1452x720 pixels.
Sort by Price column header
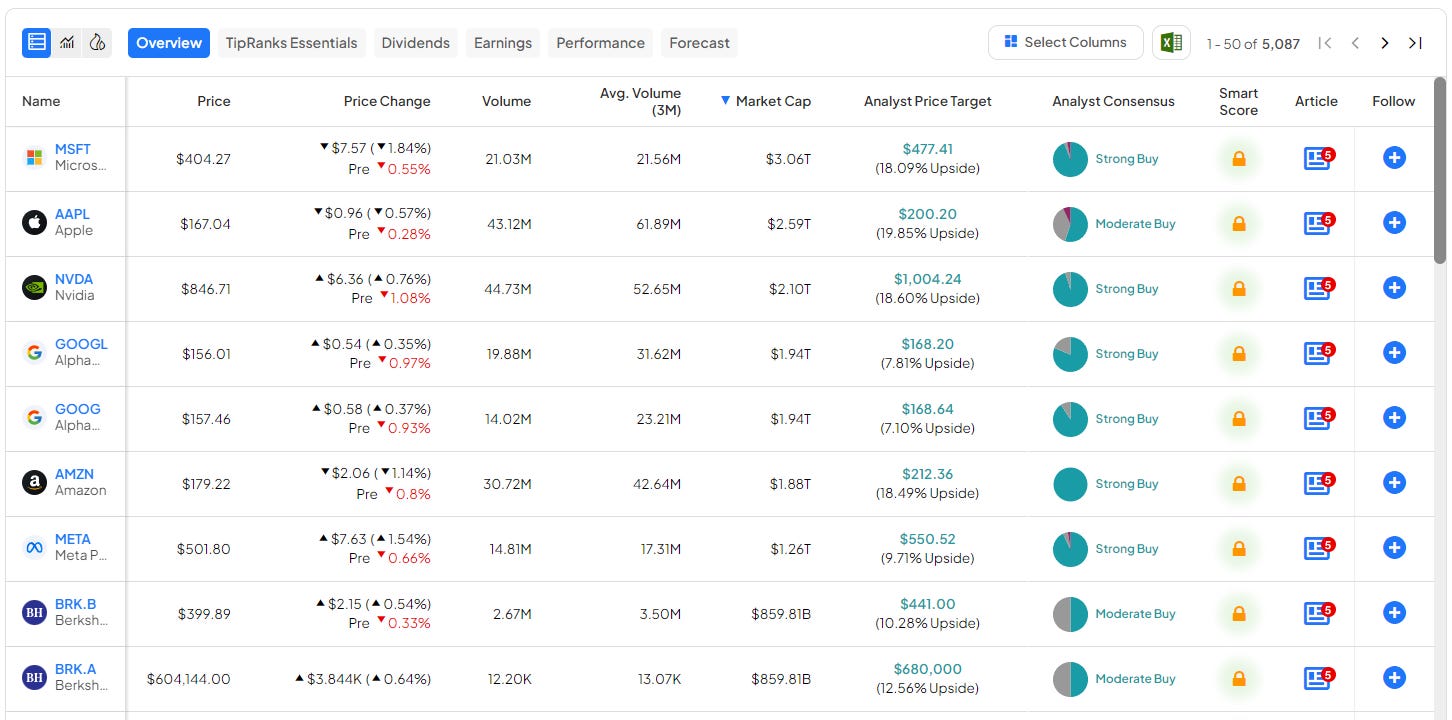[214, 101]
